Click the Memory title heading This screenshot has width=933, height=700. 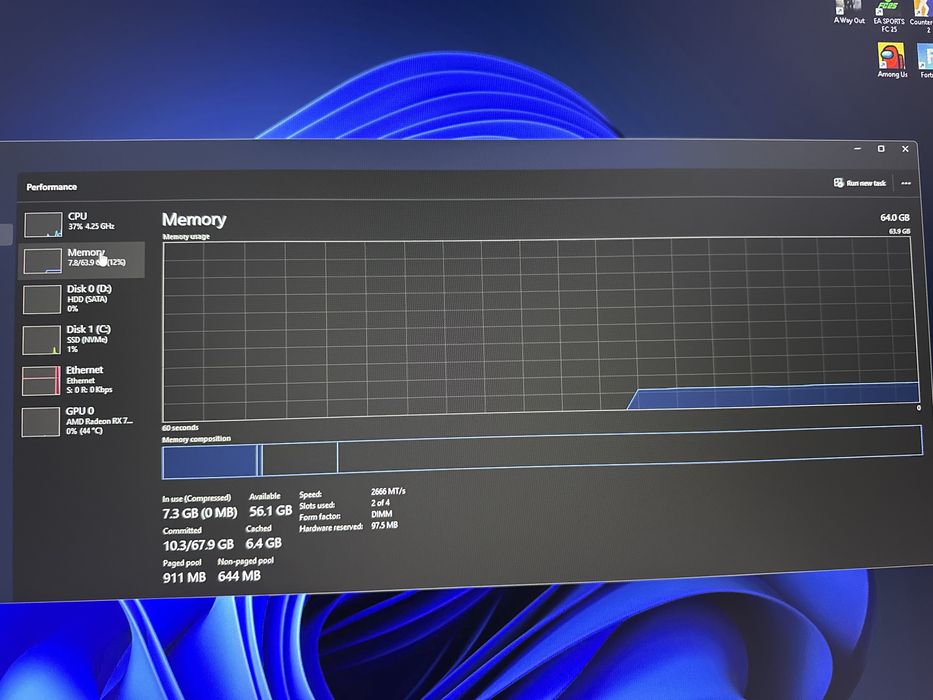[194, 220]
